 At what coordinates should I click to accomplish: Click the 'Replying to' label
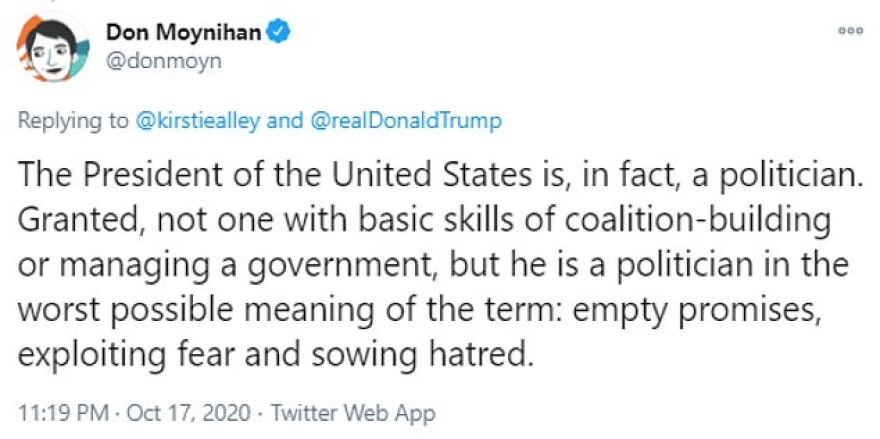click(73, 121)
